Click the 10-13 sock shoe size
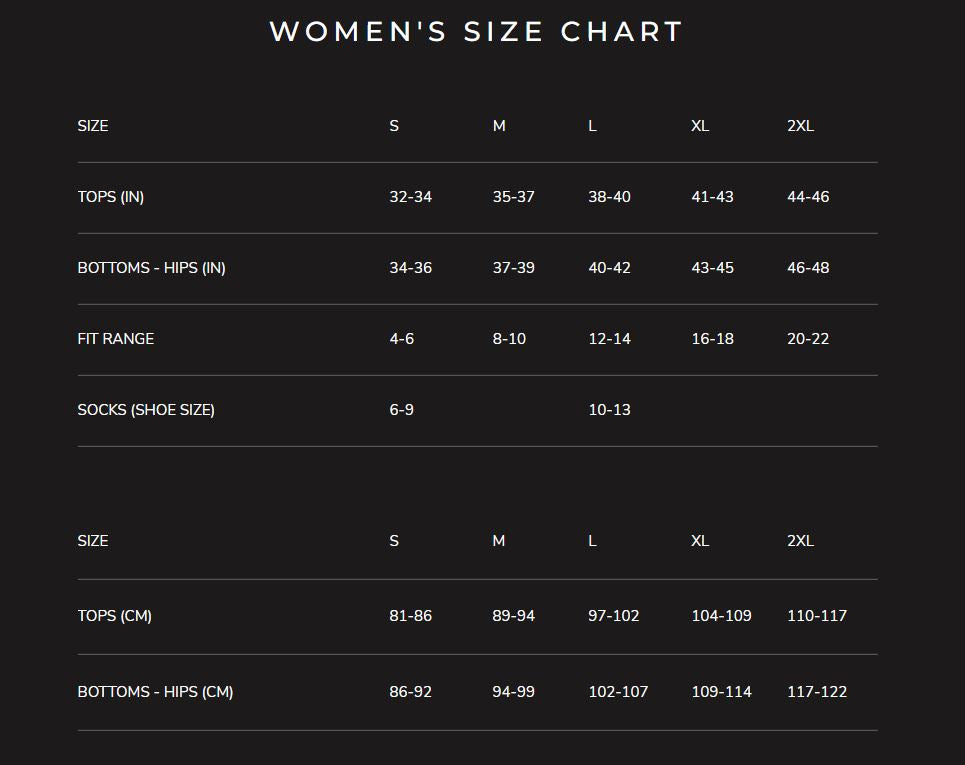965x765 pixels. [x=609, y=410]
